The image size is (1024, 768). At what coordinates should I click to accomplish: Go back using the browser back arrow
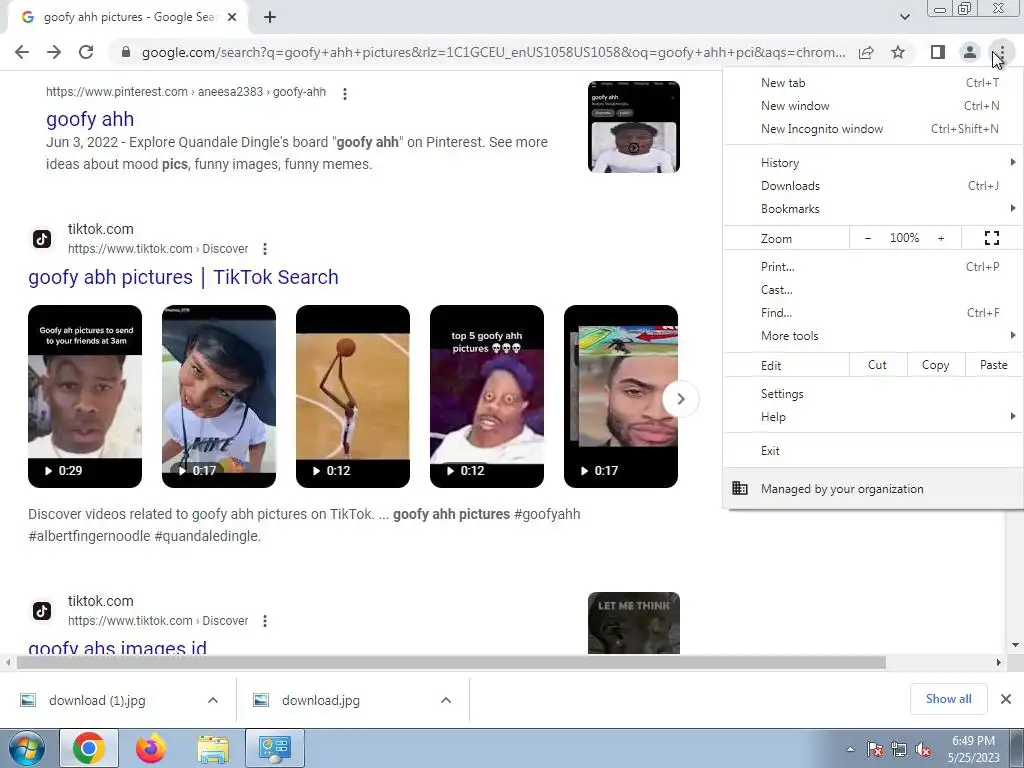[22, 52]
